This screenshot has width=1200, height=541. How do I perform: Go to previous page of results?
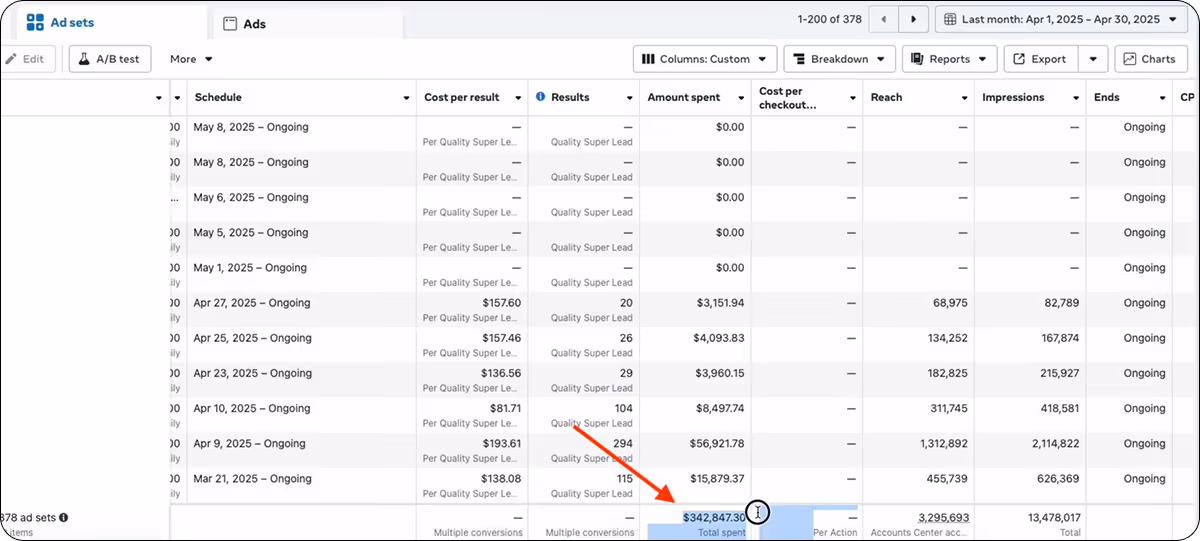click(x=883, y=19)
